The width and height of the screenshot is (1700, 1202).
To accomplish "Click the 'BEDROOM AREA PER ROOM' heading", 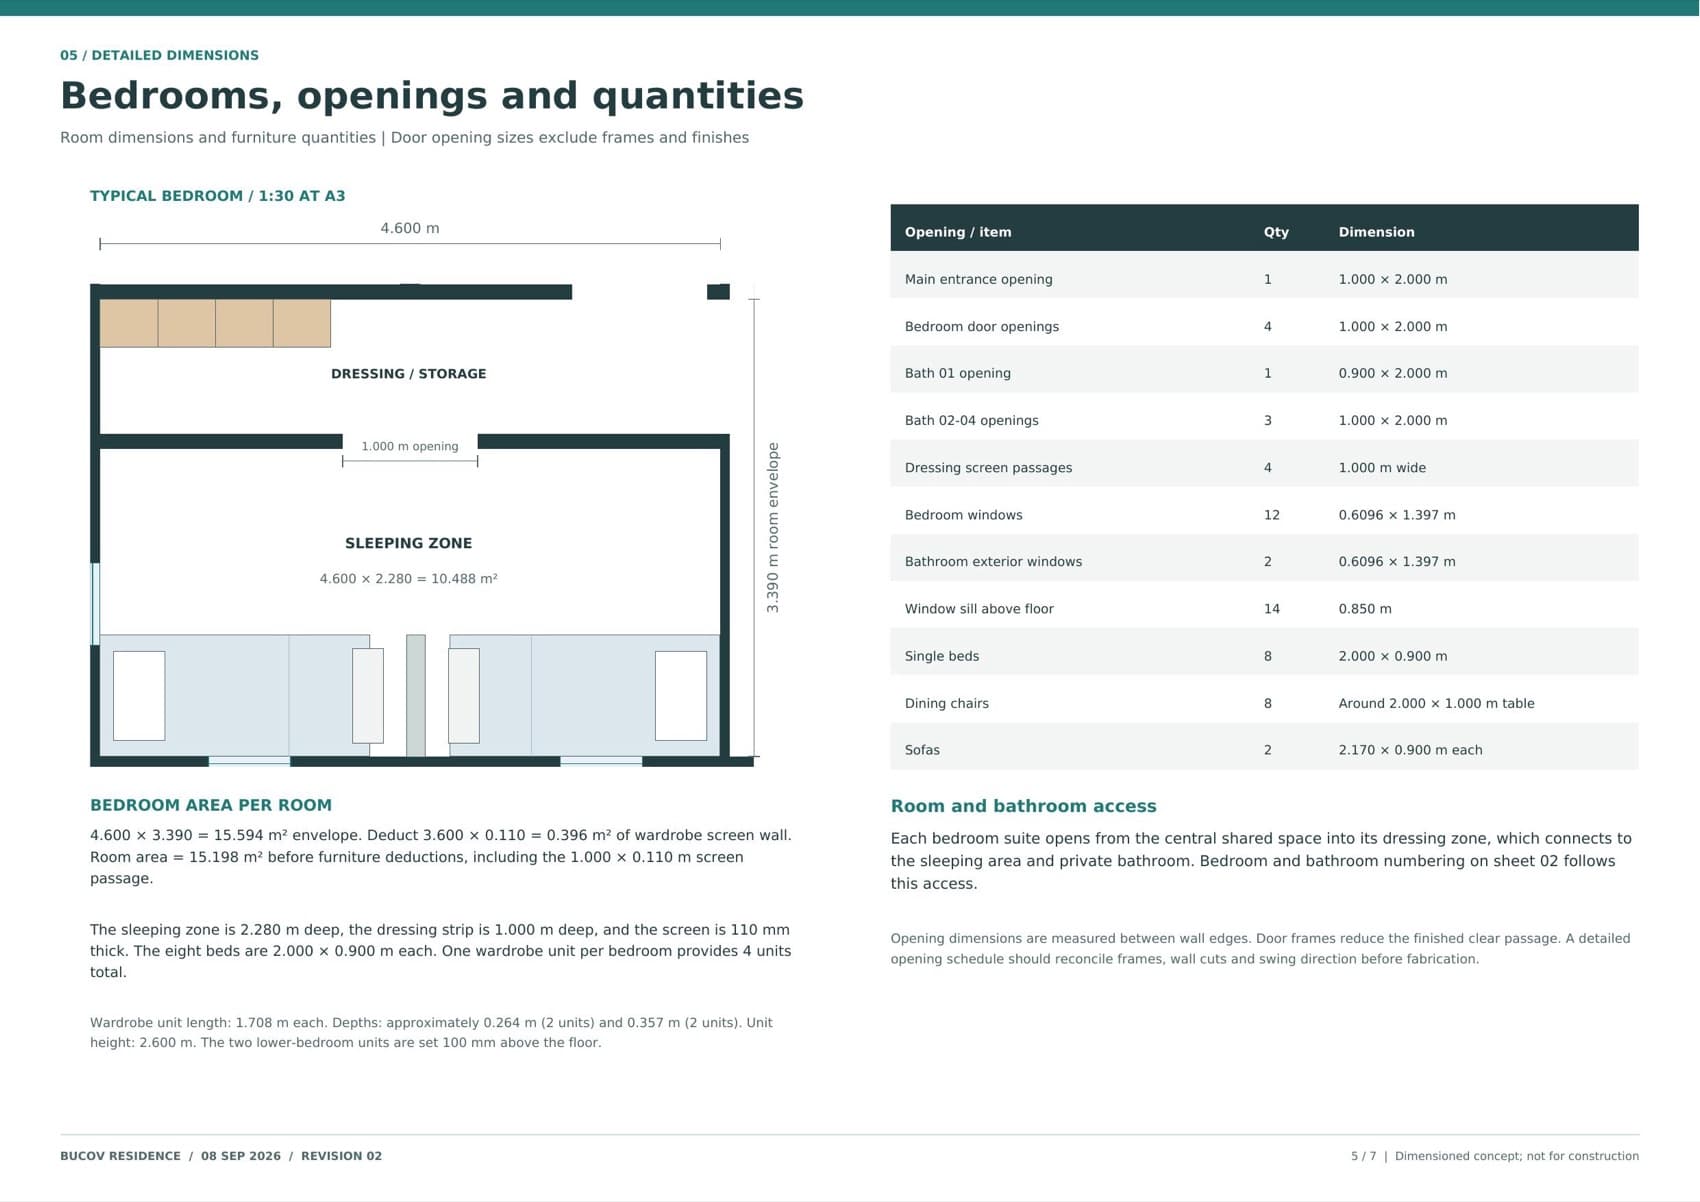I will [x=211, y=805].
